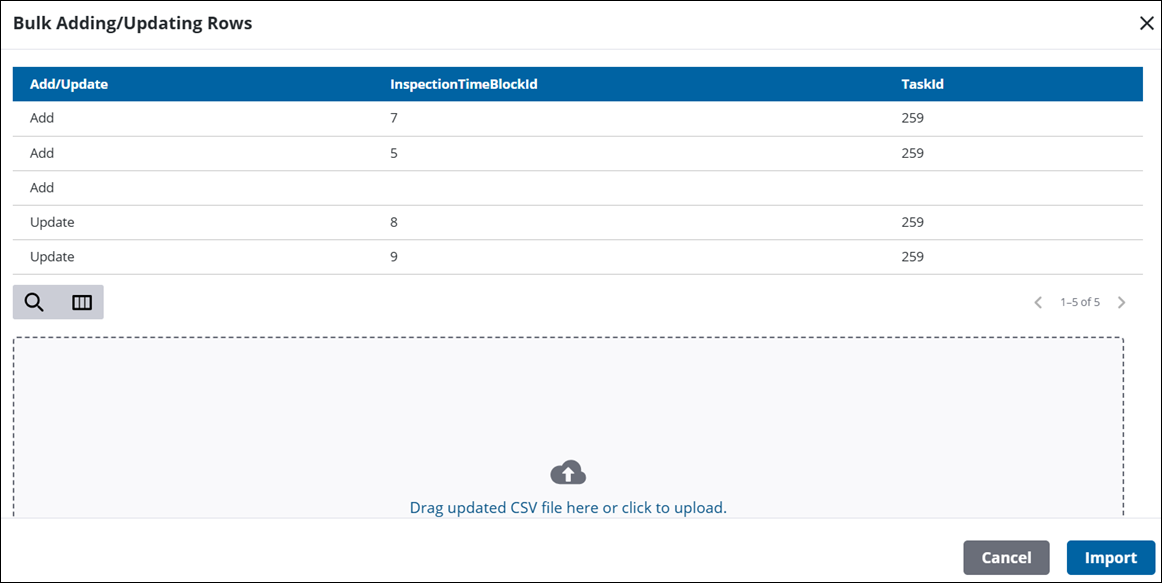The width and height of the screenshot is (1162, 583).
Task: Click the search magnifier icon
Action: pos(35,302)
